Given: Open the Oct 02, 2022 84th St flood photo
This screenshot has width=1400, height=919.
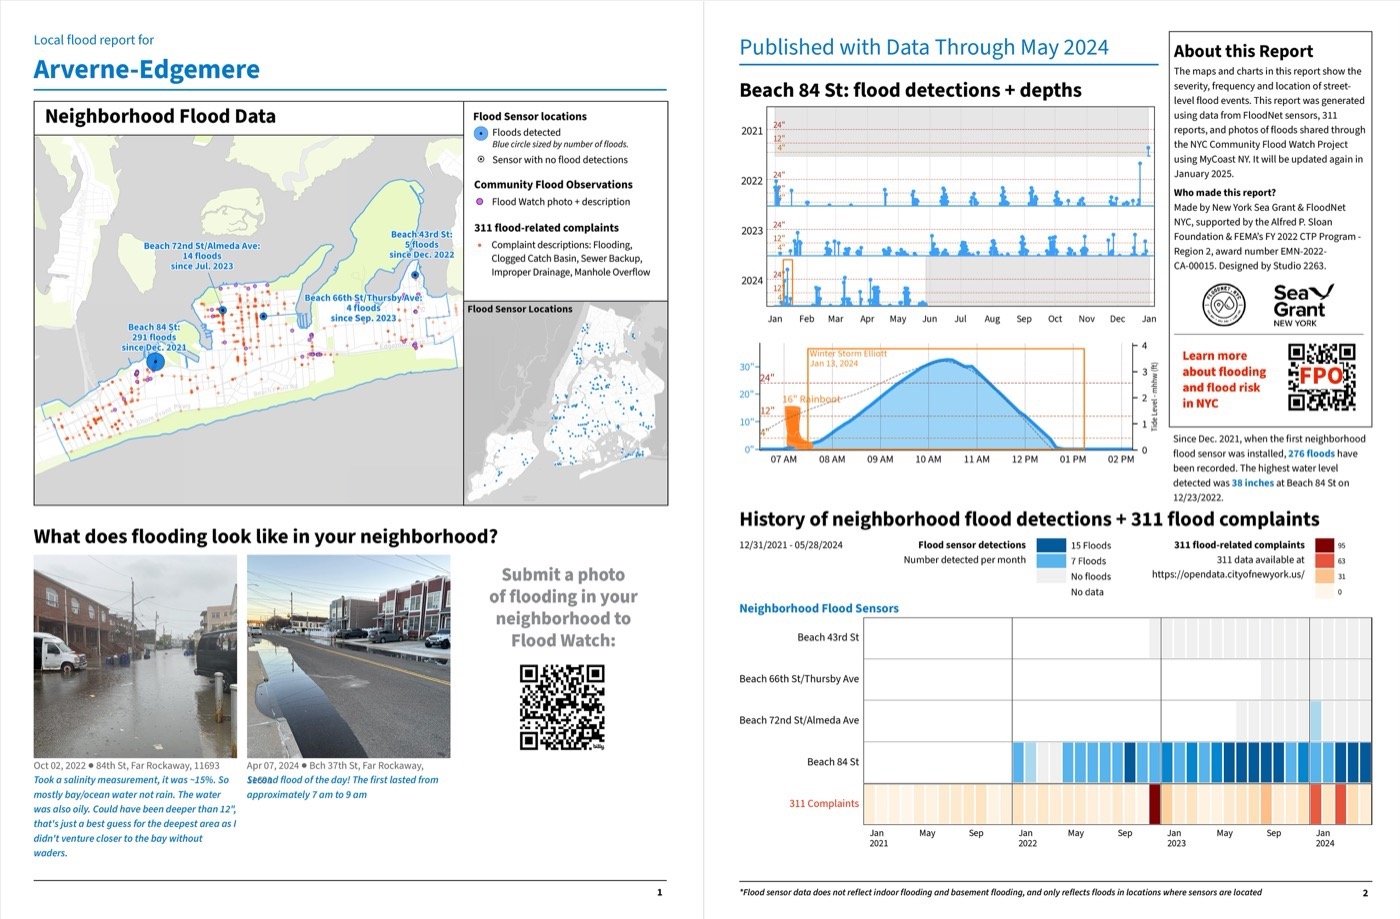Looking at the screenshot, I should click(x=135, y=656).
